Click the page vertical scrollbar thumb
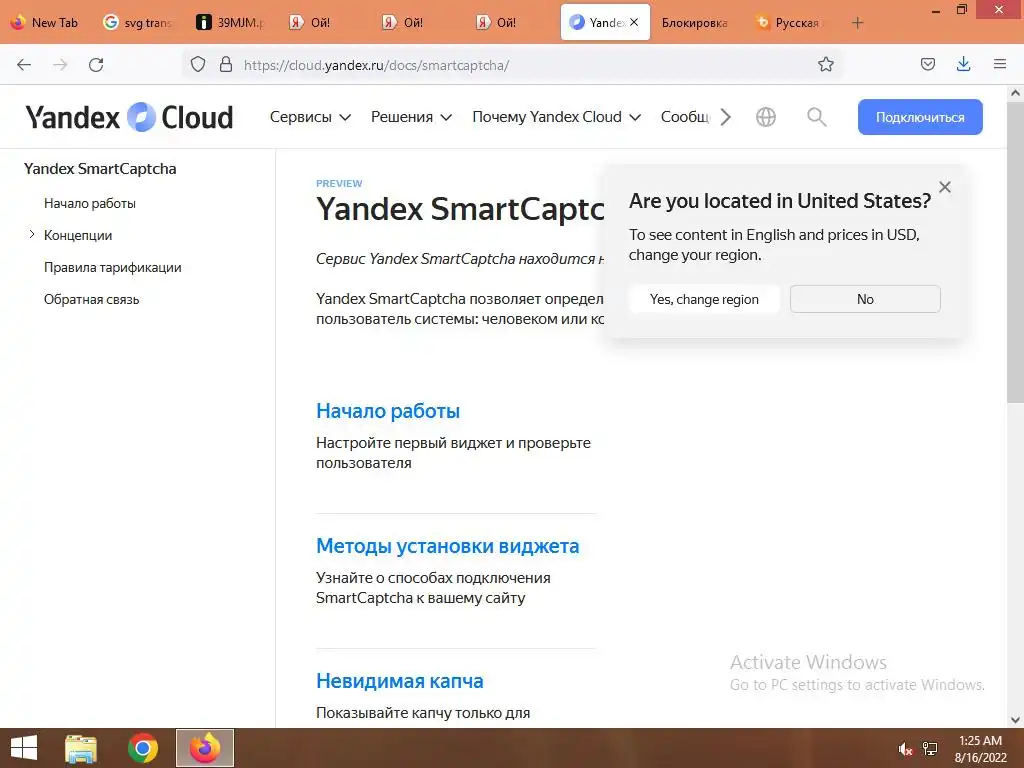 [1015, 251]
